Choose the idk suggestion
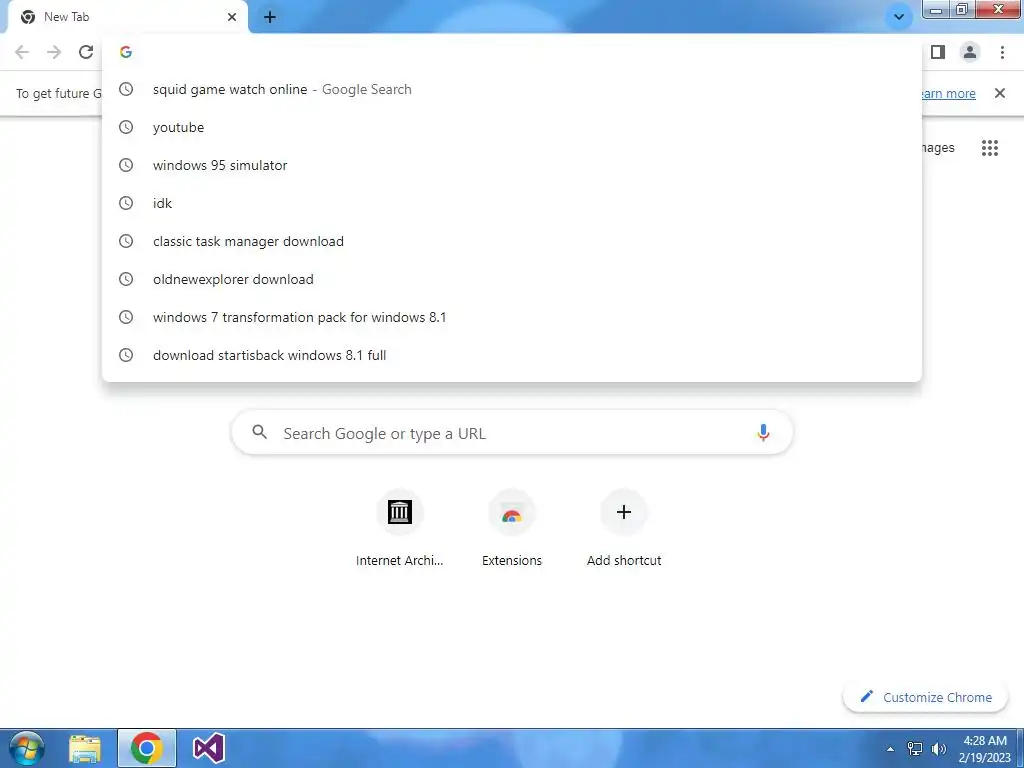Viewport: 1024px width, 768px height. (x=512, y=203)
